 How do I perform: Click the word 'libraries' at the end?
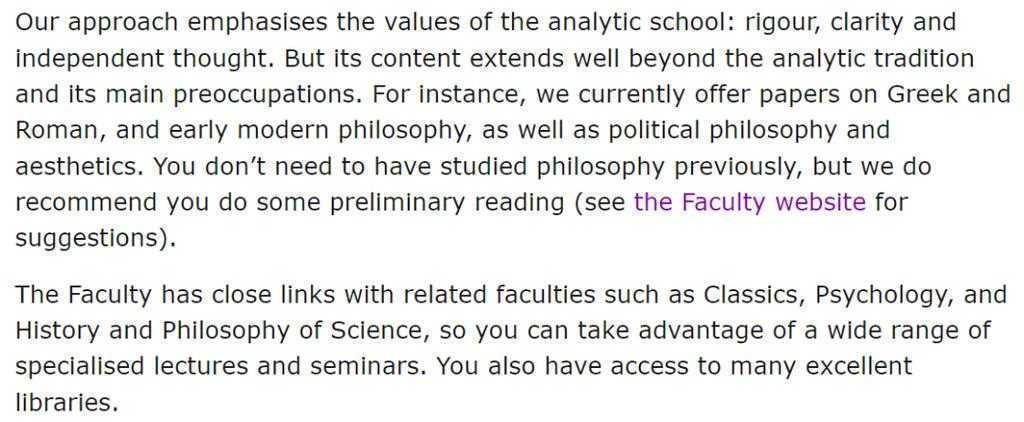click(x=64, y=403)
